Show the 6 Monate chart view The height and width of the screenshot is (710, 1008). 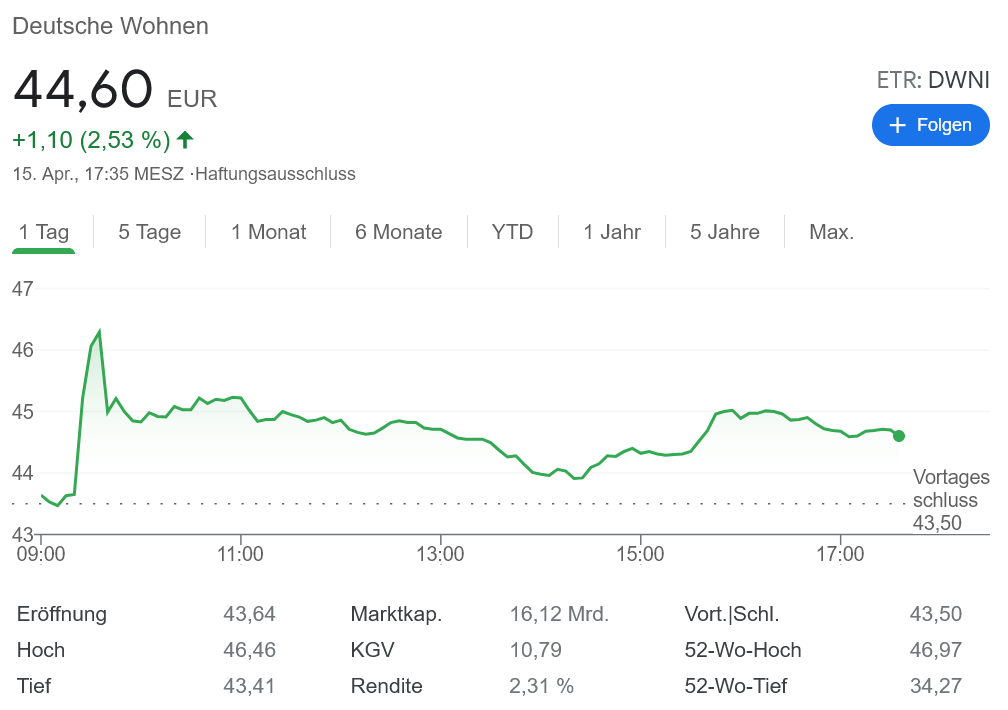398,232
